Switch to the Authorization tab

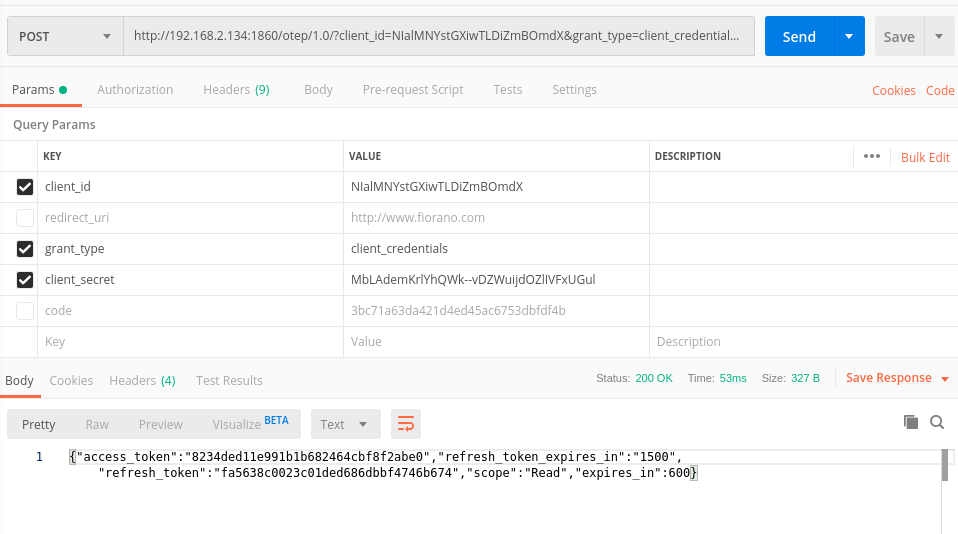[x=135, y=90]
